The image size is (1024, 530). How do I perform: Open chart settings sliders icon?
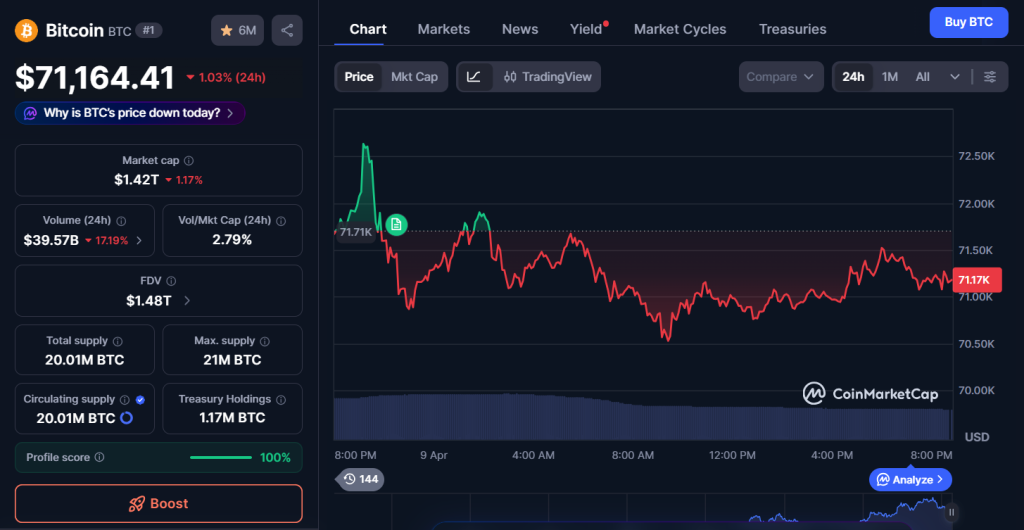990,77
